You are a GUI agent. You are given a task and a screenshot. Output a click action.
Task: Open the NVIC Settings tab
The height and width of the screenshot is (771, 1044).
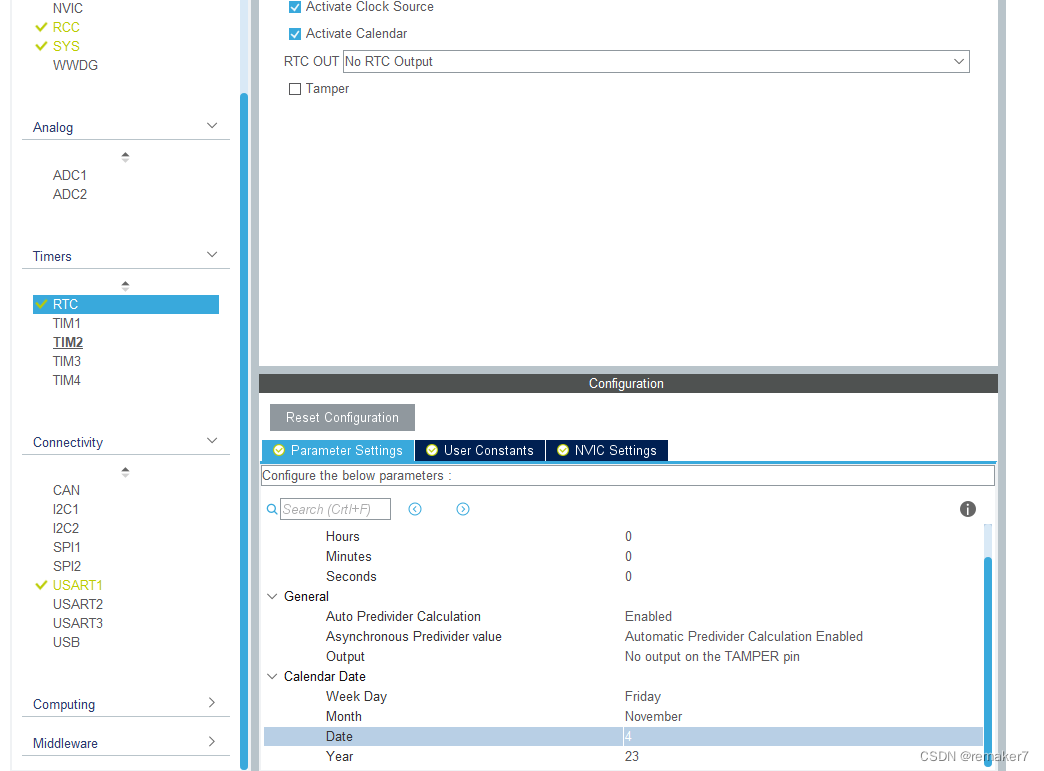[x=607, y=451]
